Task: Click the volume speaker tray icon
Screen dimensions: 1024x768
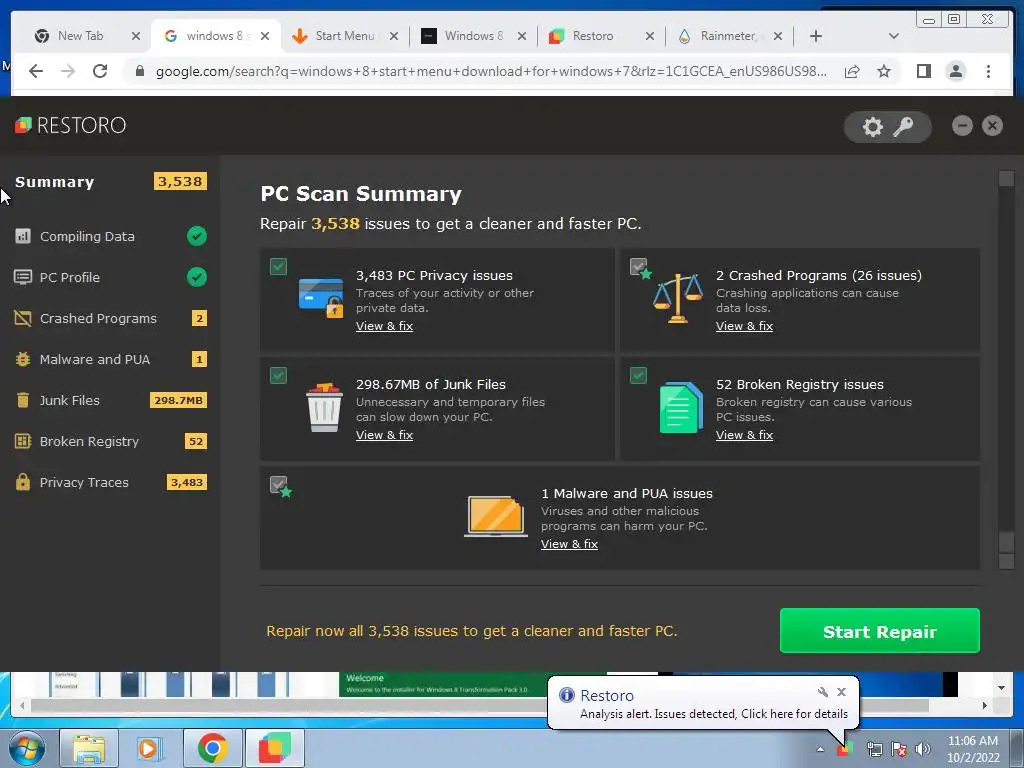Action: (923, 749)
